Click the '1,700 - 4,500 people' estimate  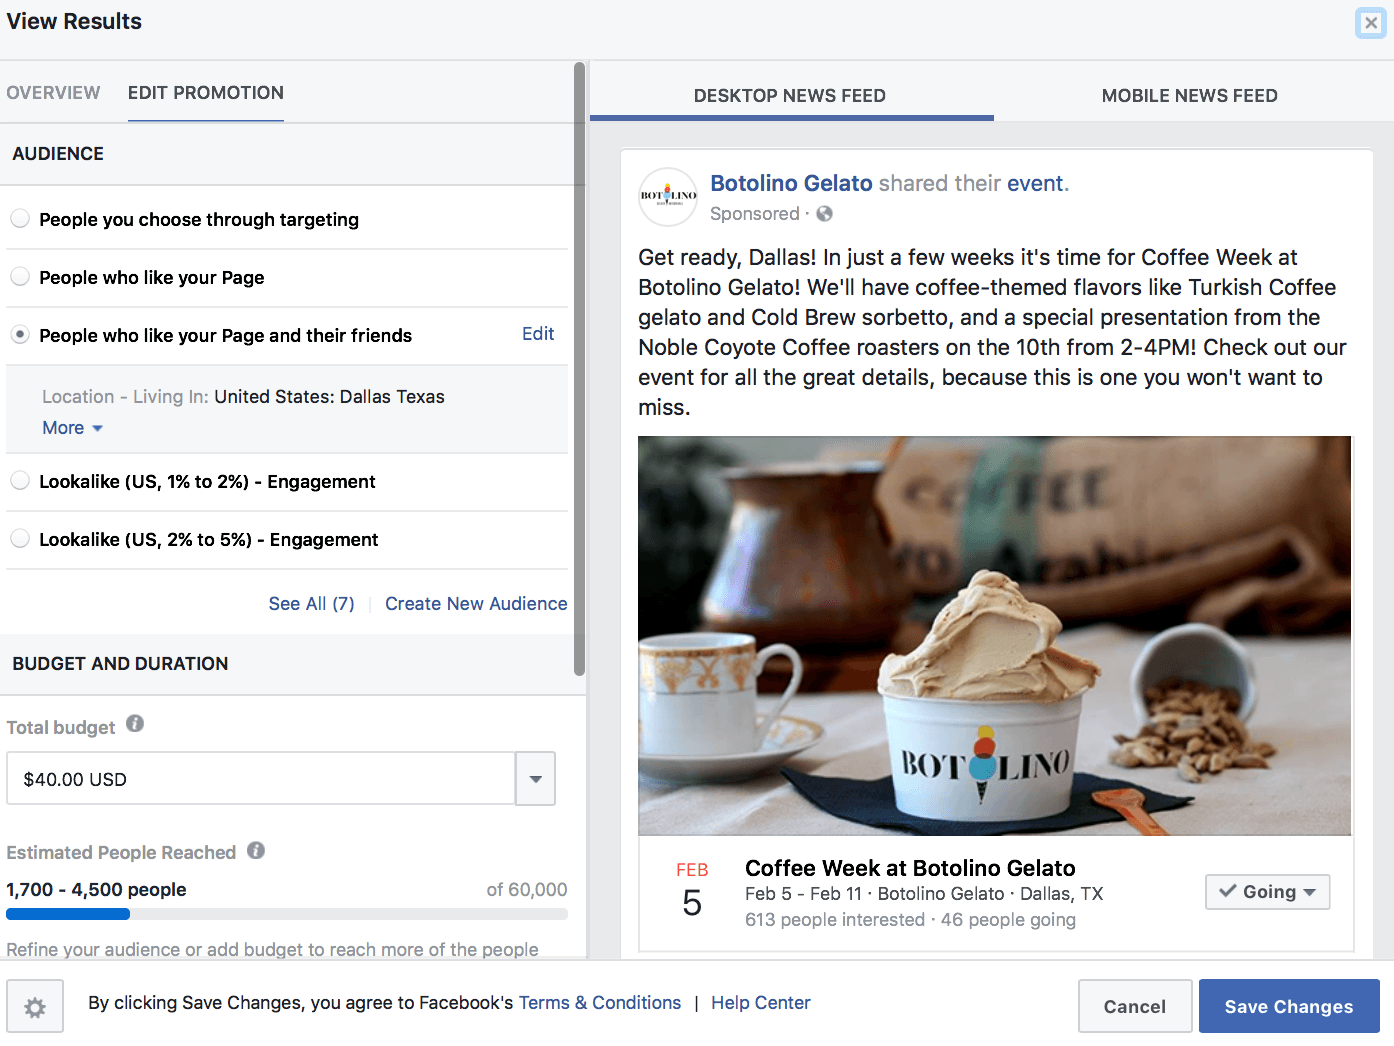(96, 890)
